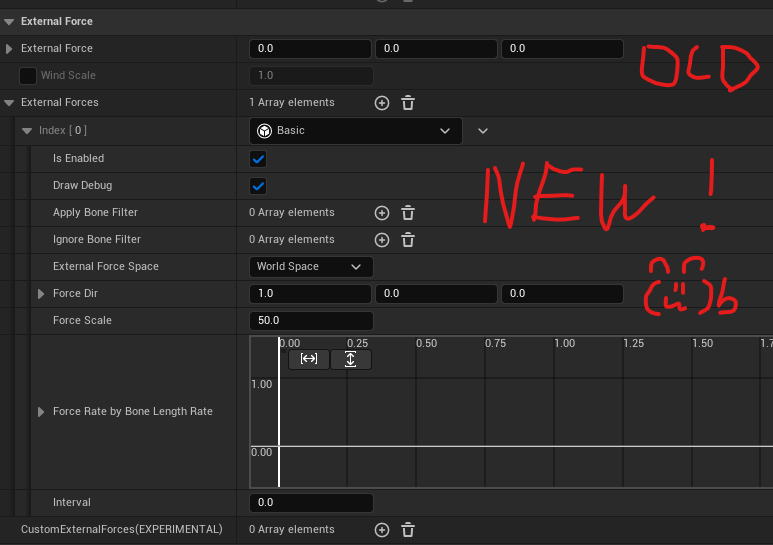Edit Force Scale value 50.0

(x=311, y=321)
